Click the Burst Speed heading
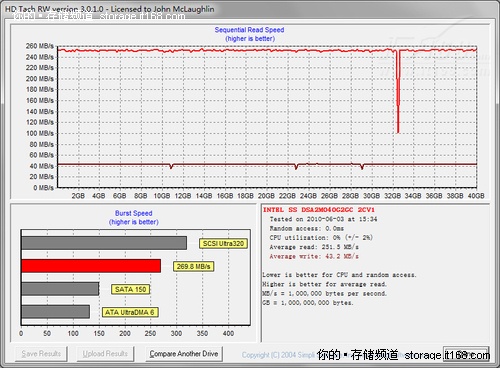Image resolution: width=500 pixels, height=368 pixels. click(134, 213)
